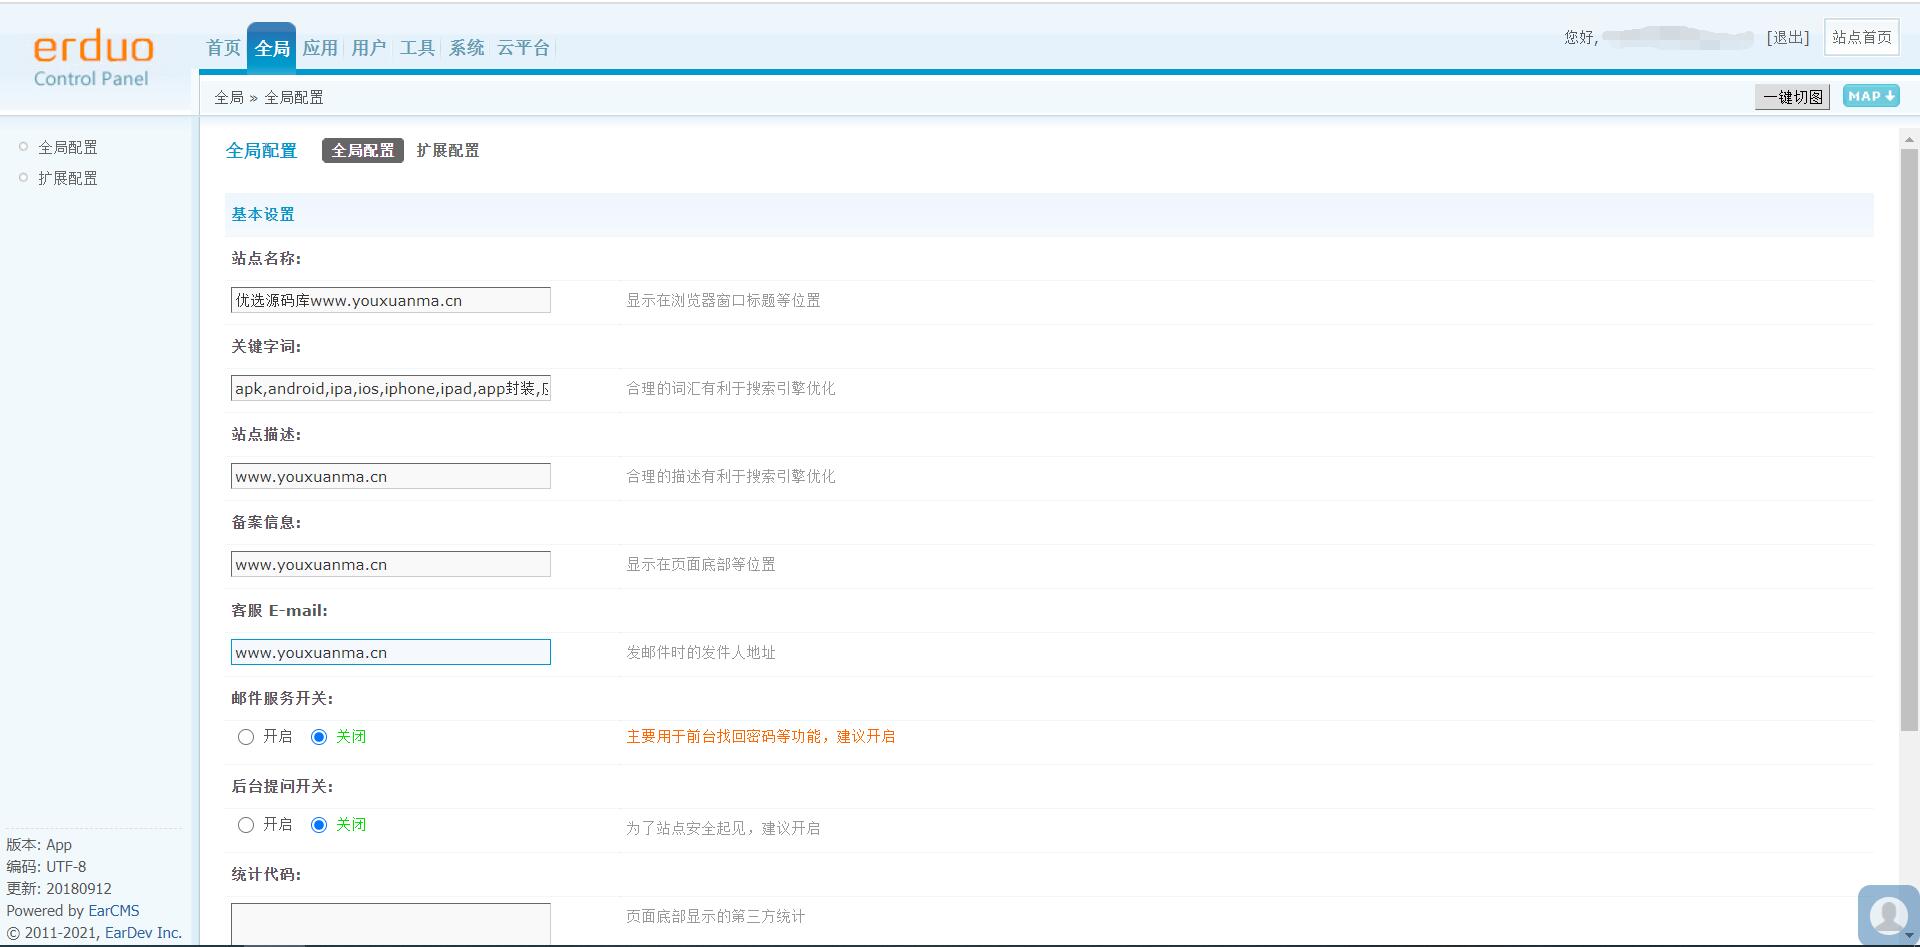The height and width of the screenshot is (947, 1920).
Task: Select 扩展配置 in the left sidebar
Action: (x=68, y=178)
